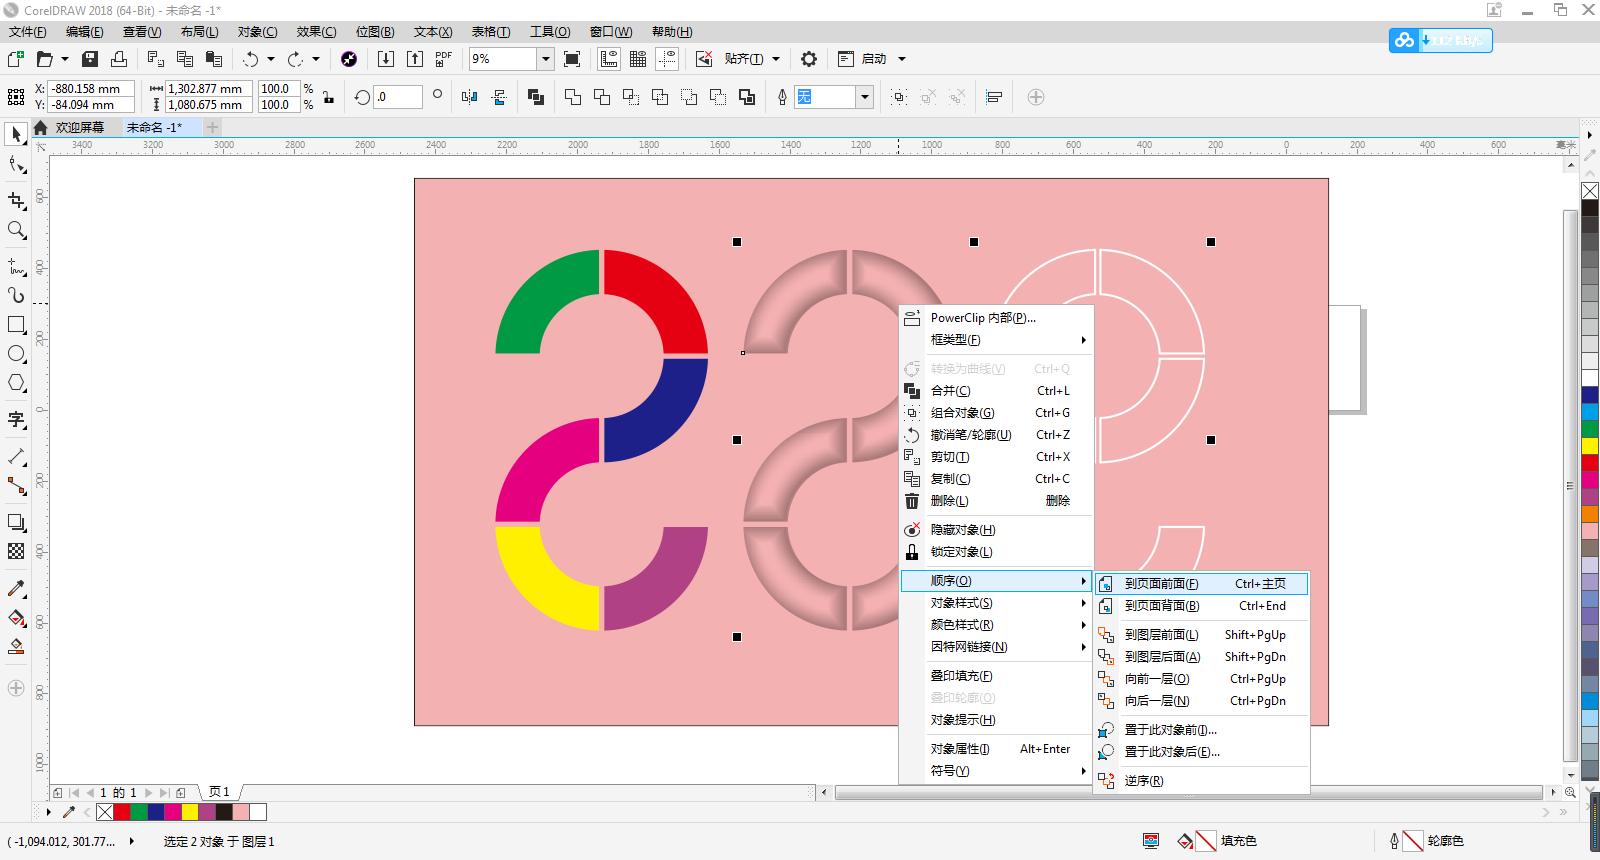Select the Rectangle tool
The width and height of the screenshot is (1600, 860).
tap(16, 325)
